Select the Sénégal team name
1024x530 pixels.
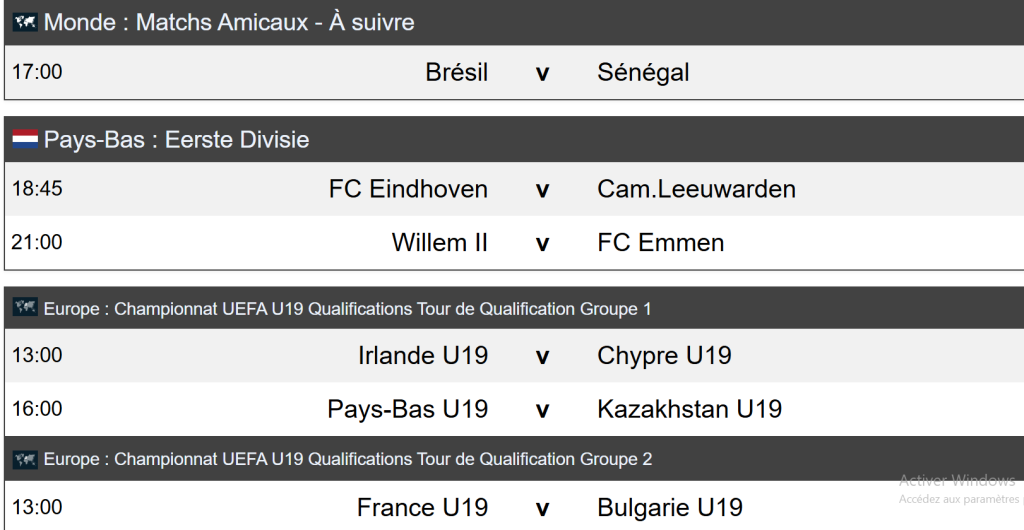pos(643,72)
